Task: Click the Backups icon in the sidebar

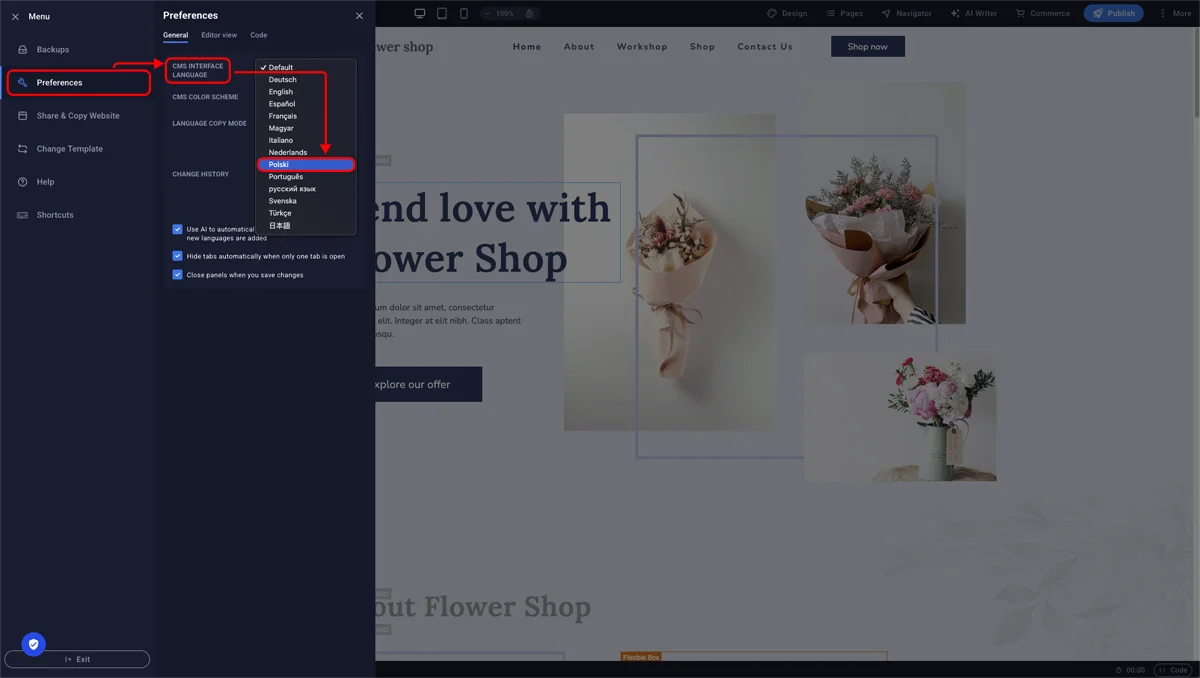Action: 22,49
